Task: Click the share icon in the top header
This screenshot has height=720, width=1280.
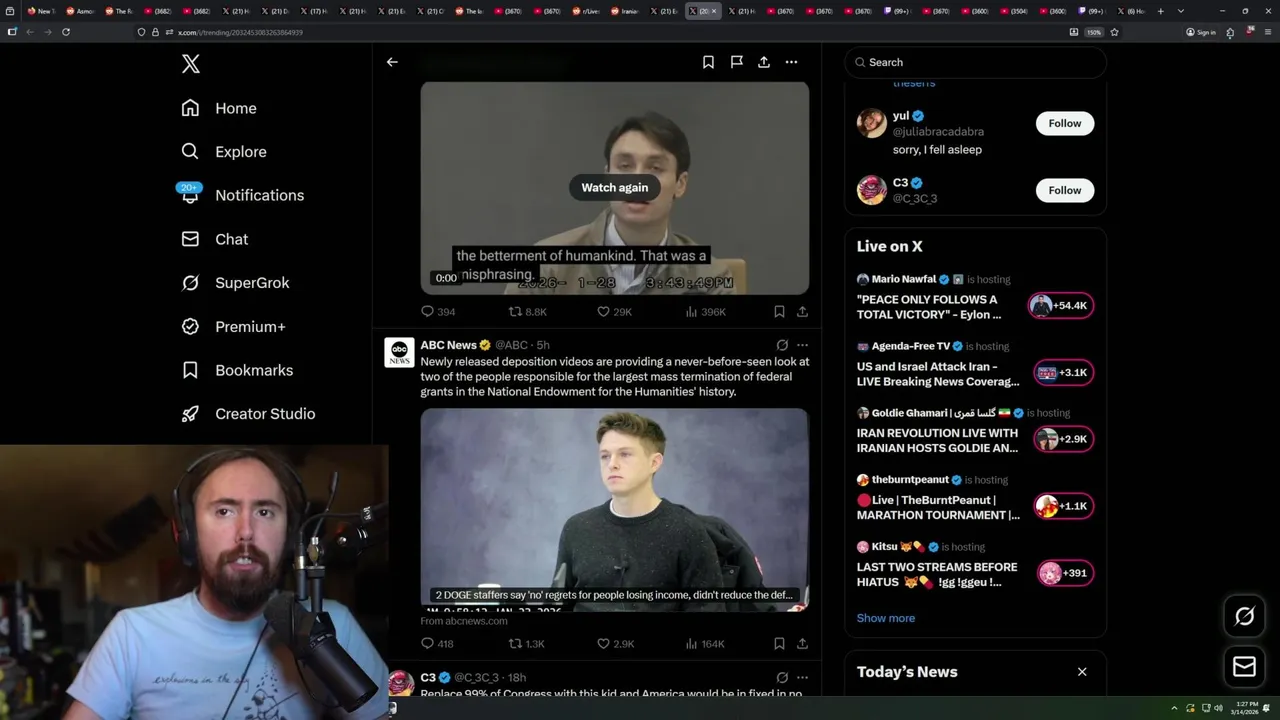Action: coord(764,62)
